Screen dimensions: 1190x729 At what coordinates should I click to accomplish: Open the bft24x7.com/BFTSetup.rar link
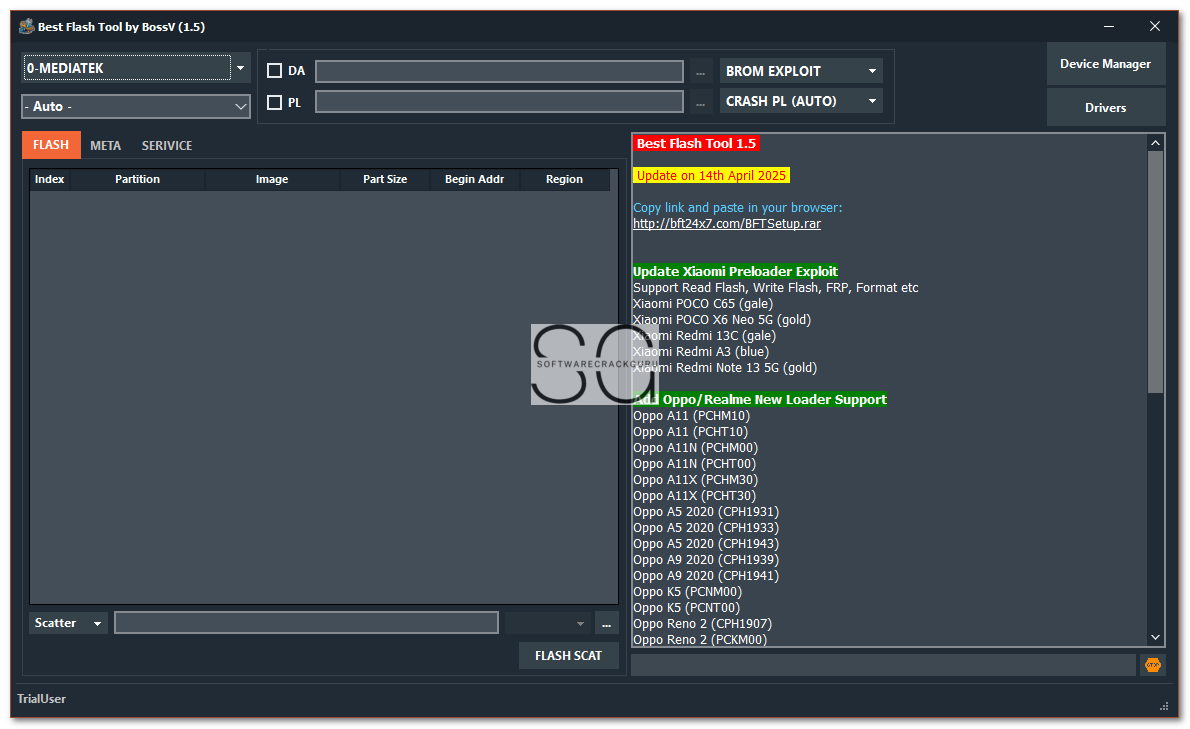[727, 224]
